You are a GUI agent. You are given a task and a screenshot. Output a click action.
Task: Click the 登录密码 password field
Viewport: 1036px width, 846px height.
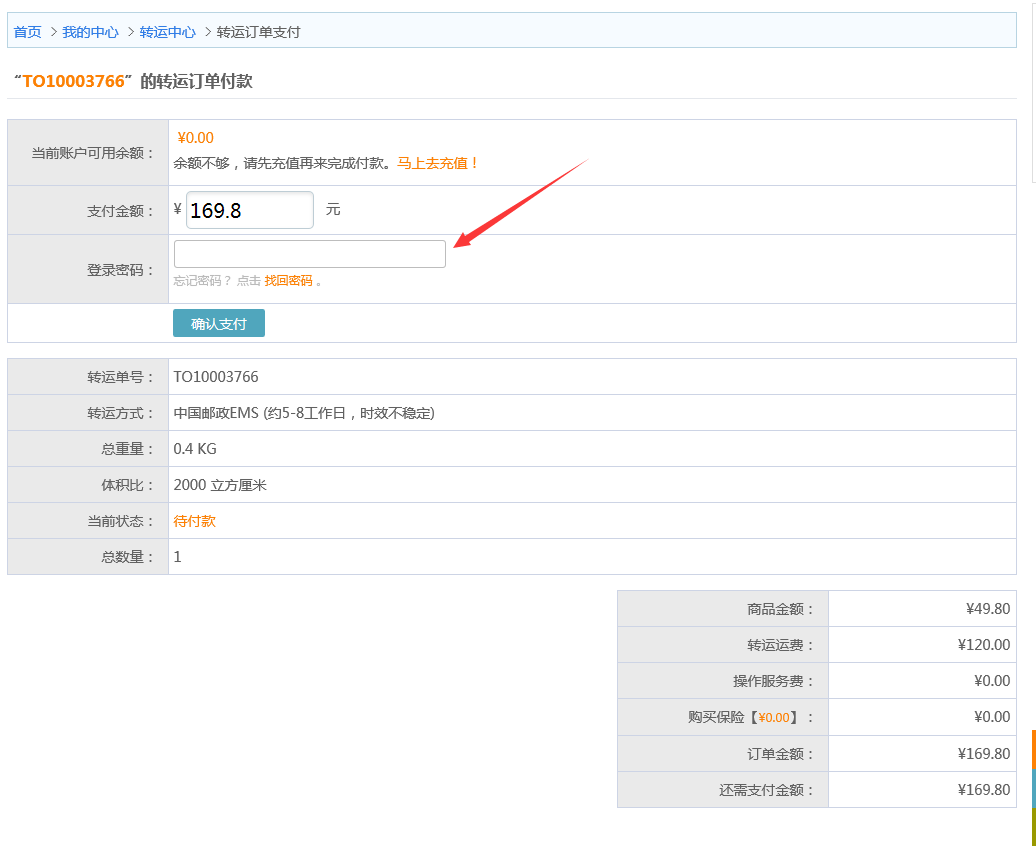pyautogui.click(x=309, y=254)
